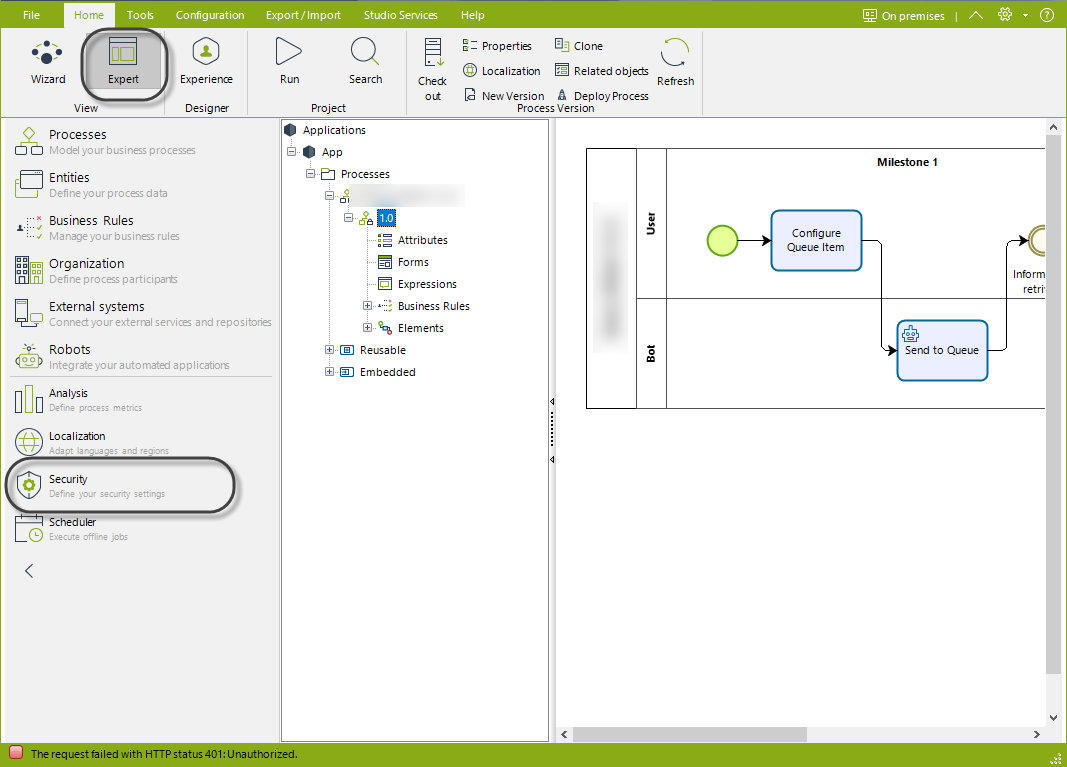This screenshot has height=767, width=1067.
Task: Open the help question mark icon
Action: point(1047,15)
